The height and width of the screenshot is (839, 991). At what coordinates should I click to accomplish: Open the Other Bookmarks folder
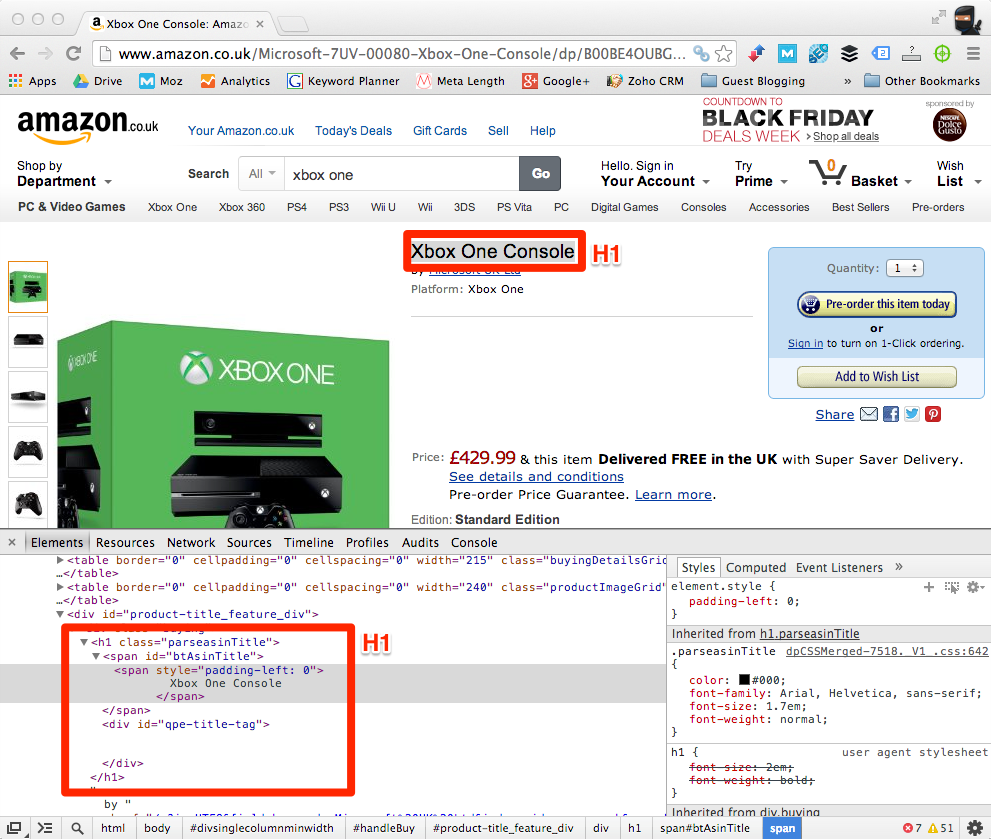(x=921, y=81)
